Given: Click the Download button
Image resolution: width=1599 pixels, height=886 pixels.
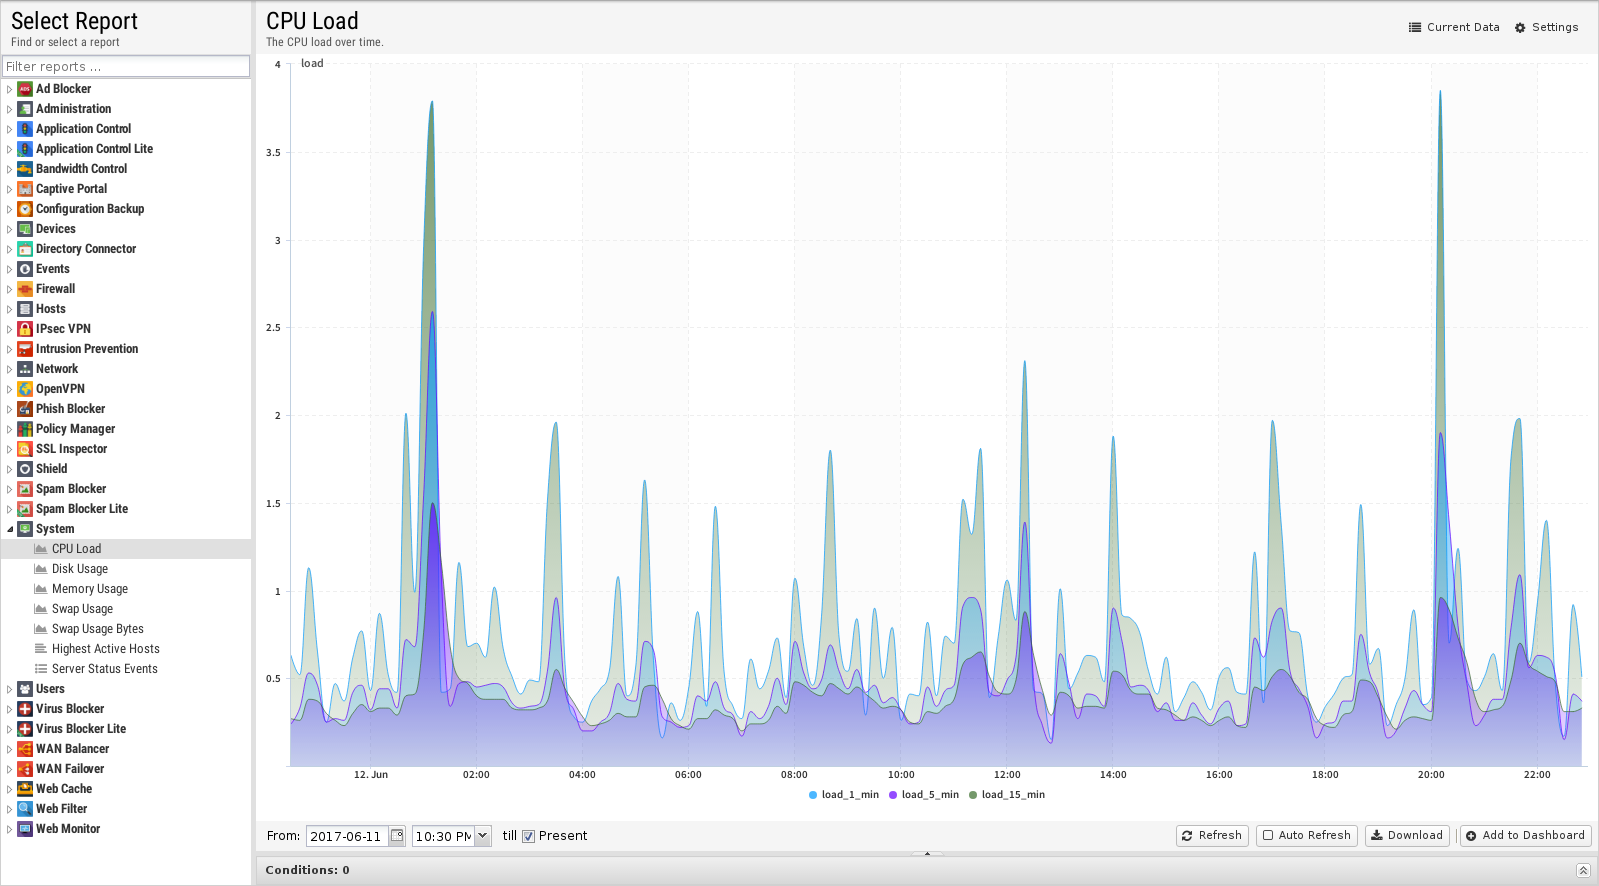Looking at the screenshot, I should tap(1406, 835).
